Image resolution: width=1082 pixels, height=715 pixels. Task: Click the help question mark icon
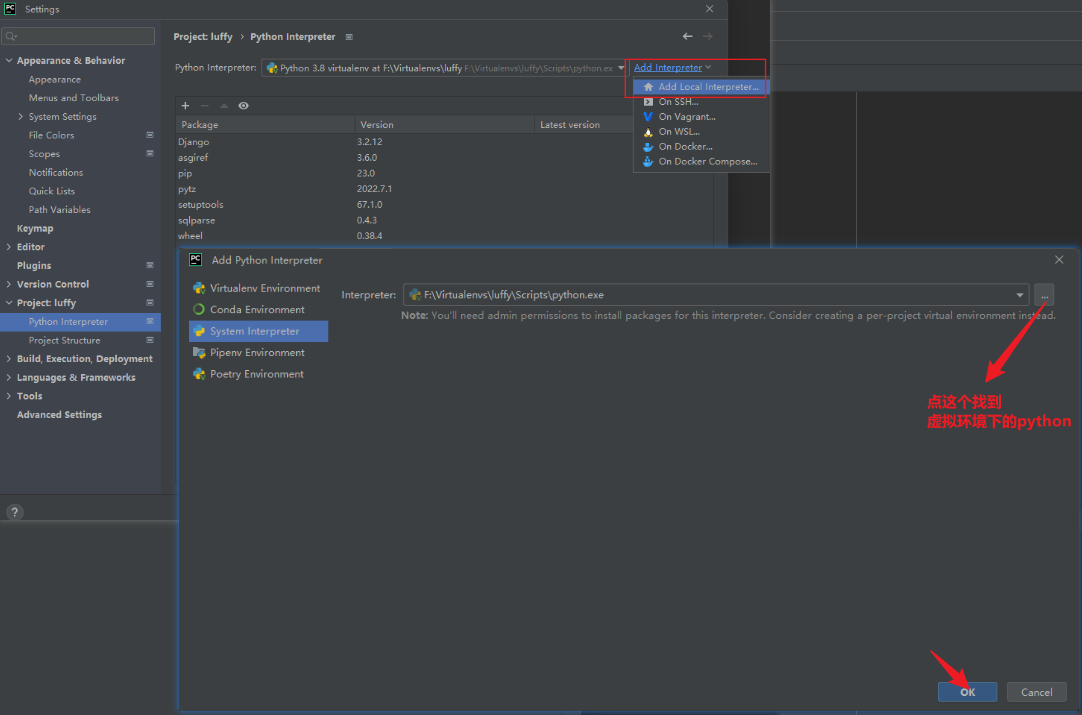pyautogui.click(x=14, y=512)
